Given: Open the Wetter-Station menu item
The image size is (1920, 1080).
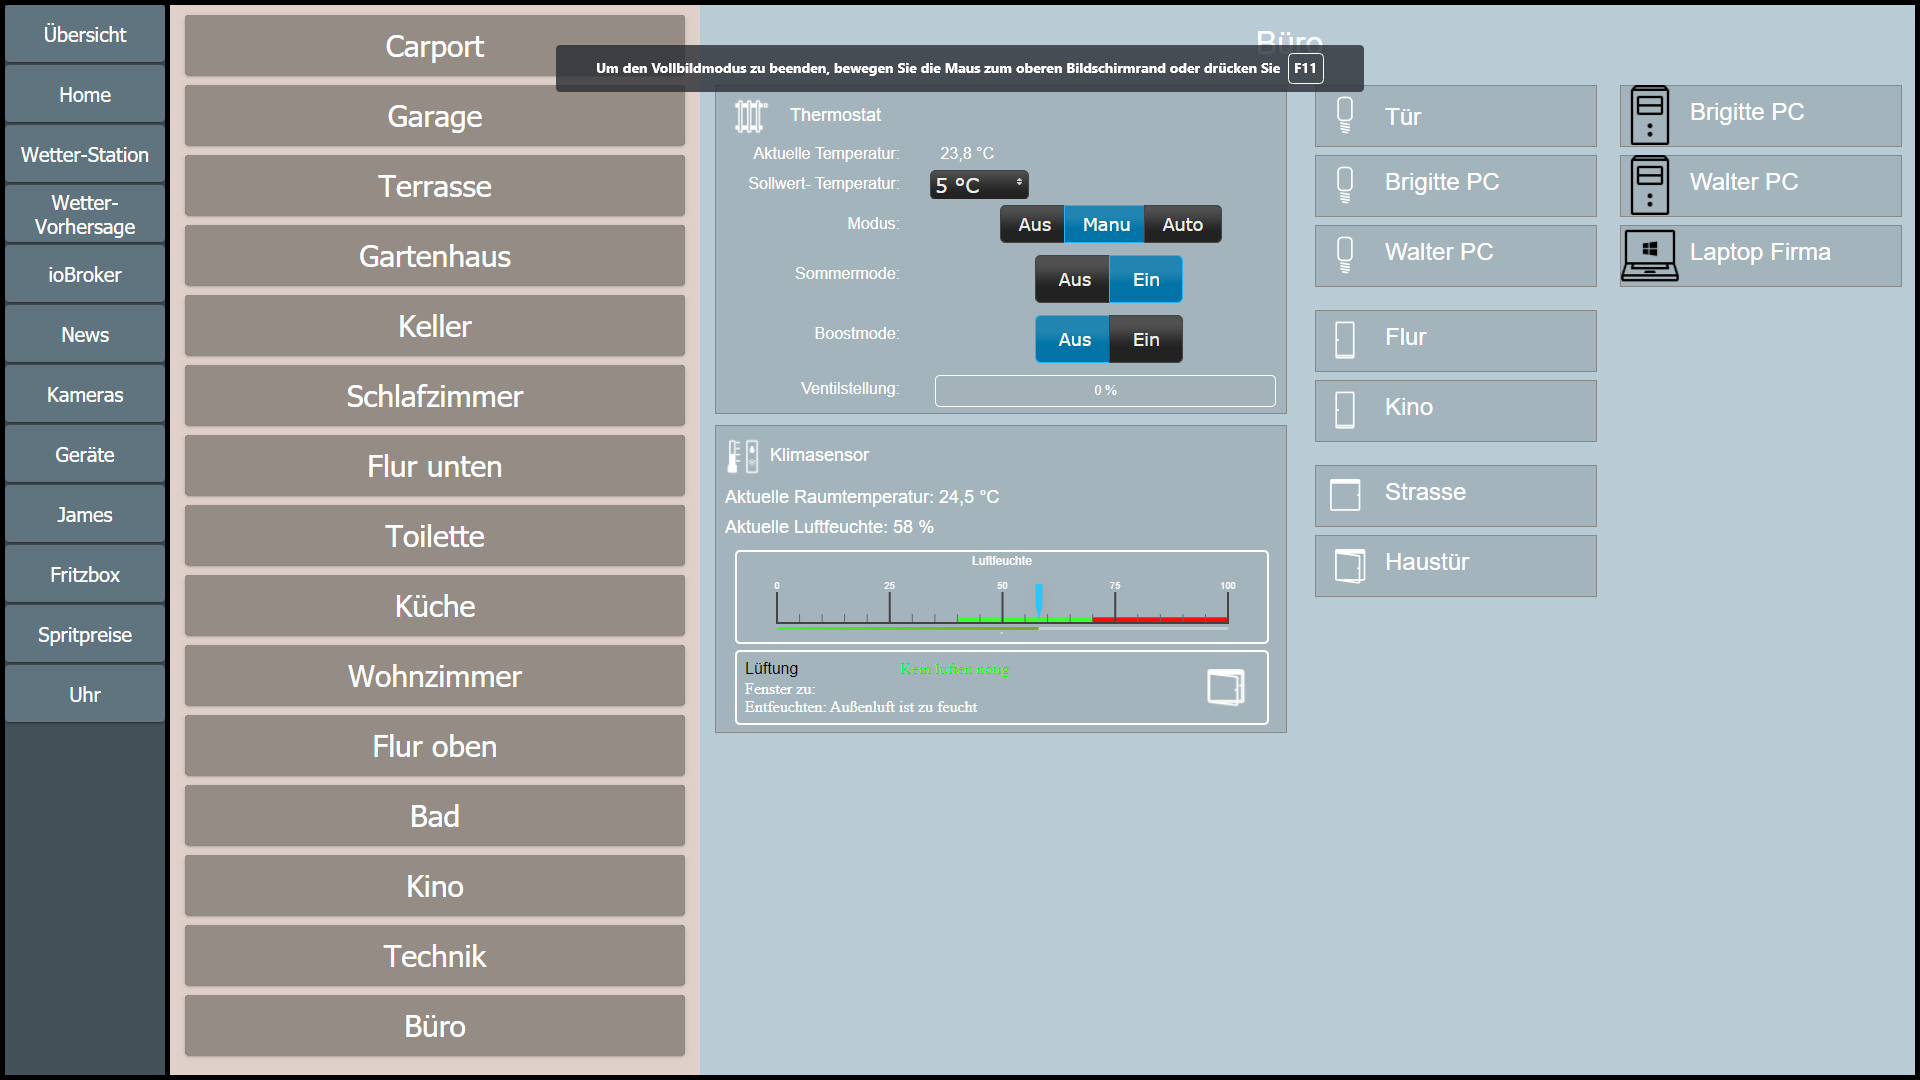Looking at the screenshot, I should pos(85,155).
